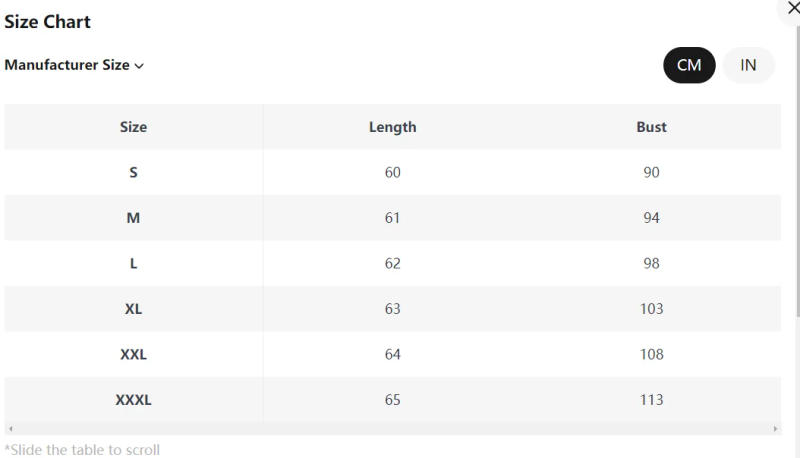This screenshot has height=458, width=800.
Task: Click the length value 62
Action: [x=392, y=264]
